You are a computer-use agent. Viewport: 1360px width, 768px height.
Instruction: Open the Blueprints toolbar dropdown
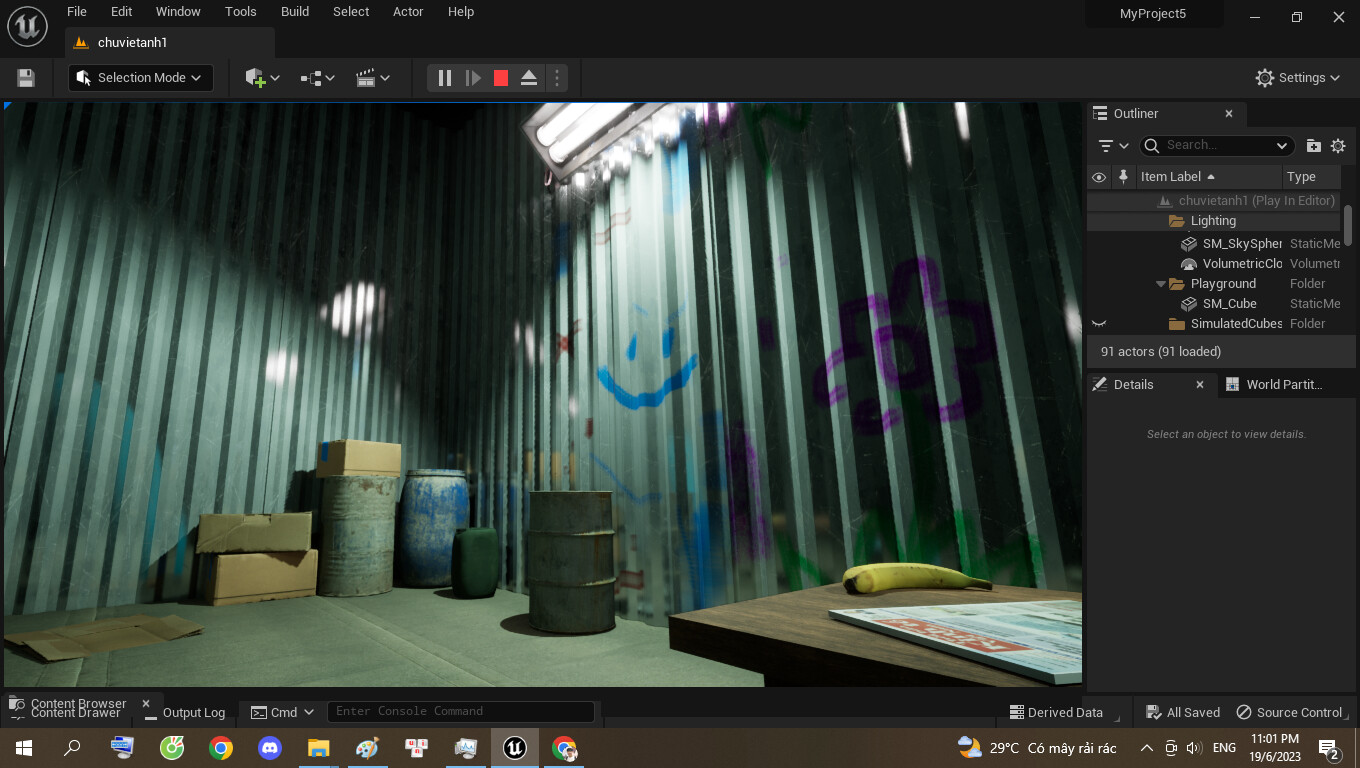point(317,78)
